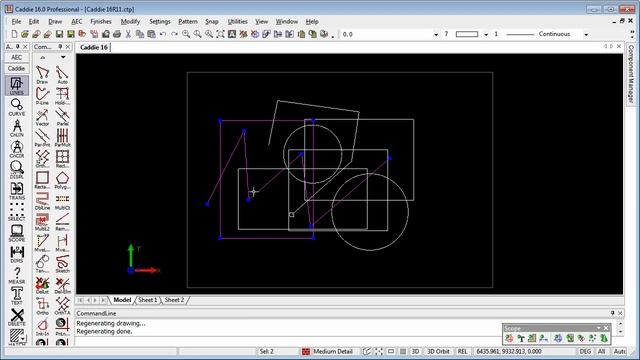Toggle the All status bar setting

(602, 351)
